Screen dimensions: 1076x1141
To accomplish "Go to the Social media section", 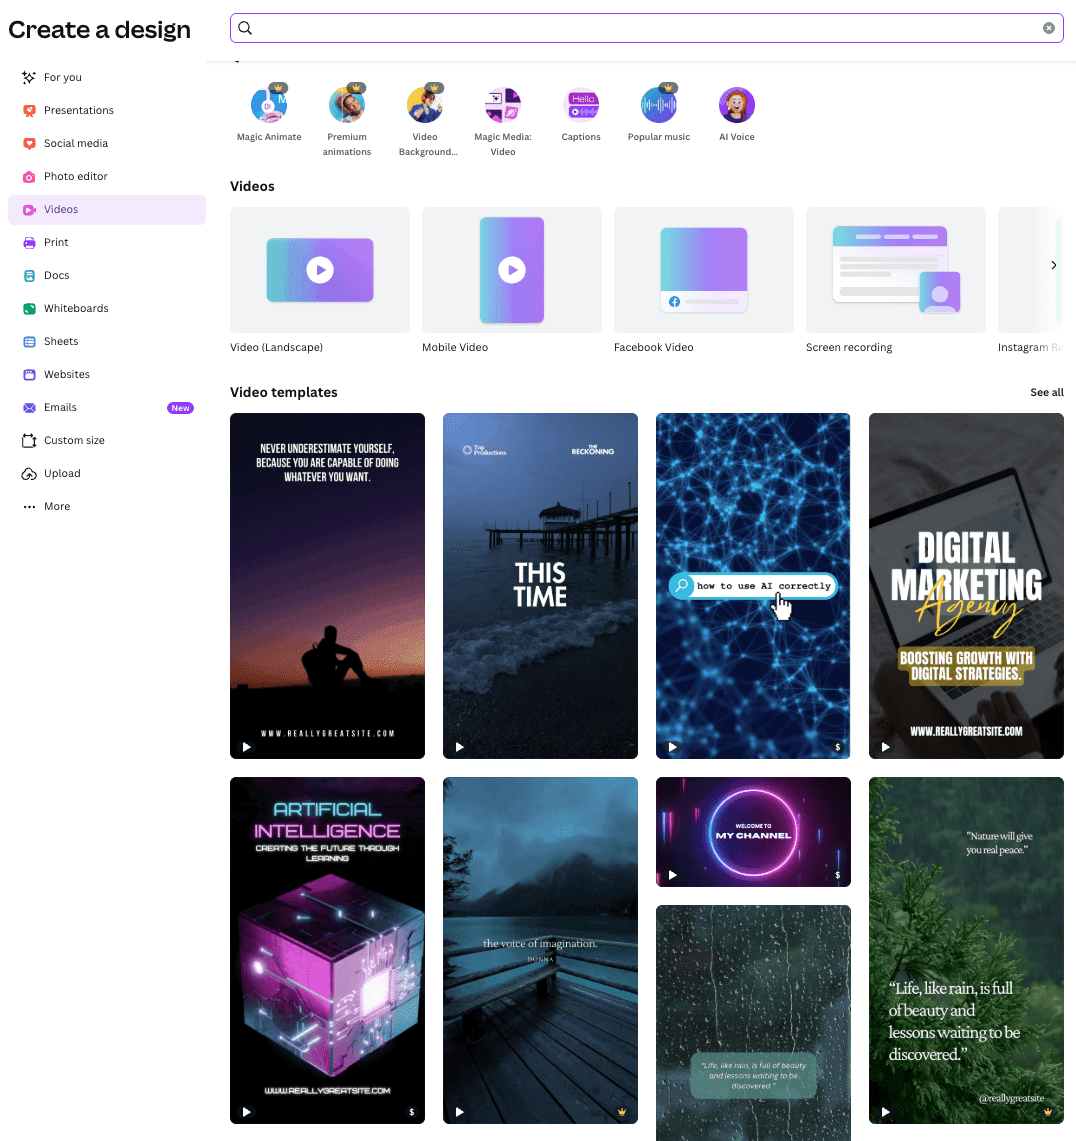I will pos(76,143).
